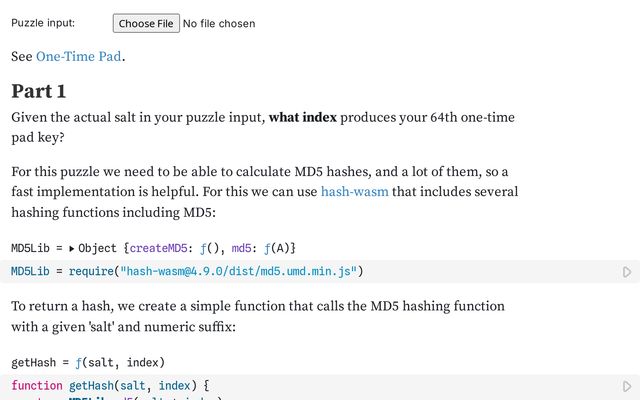
Task: Run the MD5Lib require cell
Action: click(x=627, y=272)
